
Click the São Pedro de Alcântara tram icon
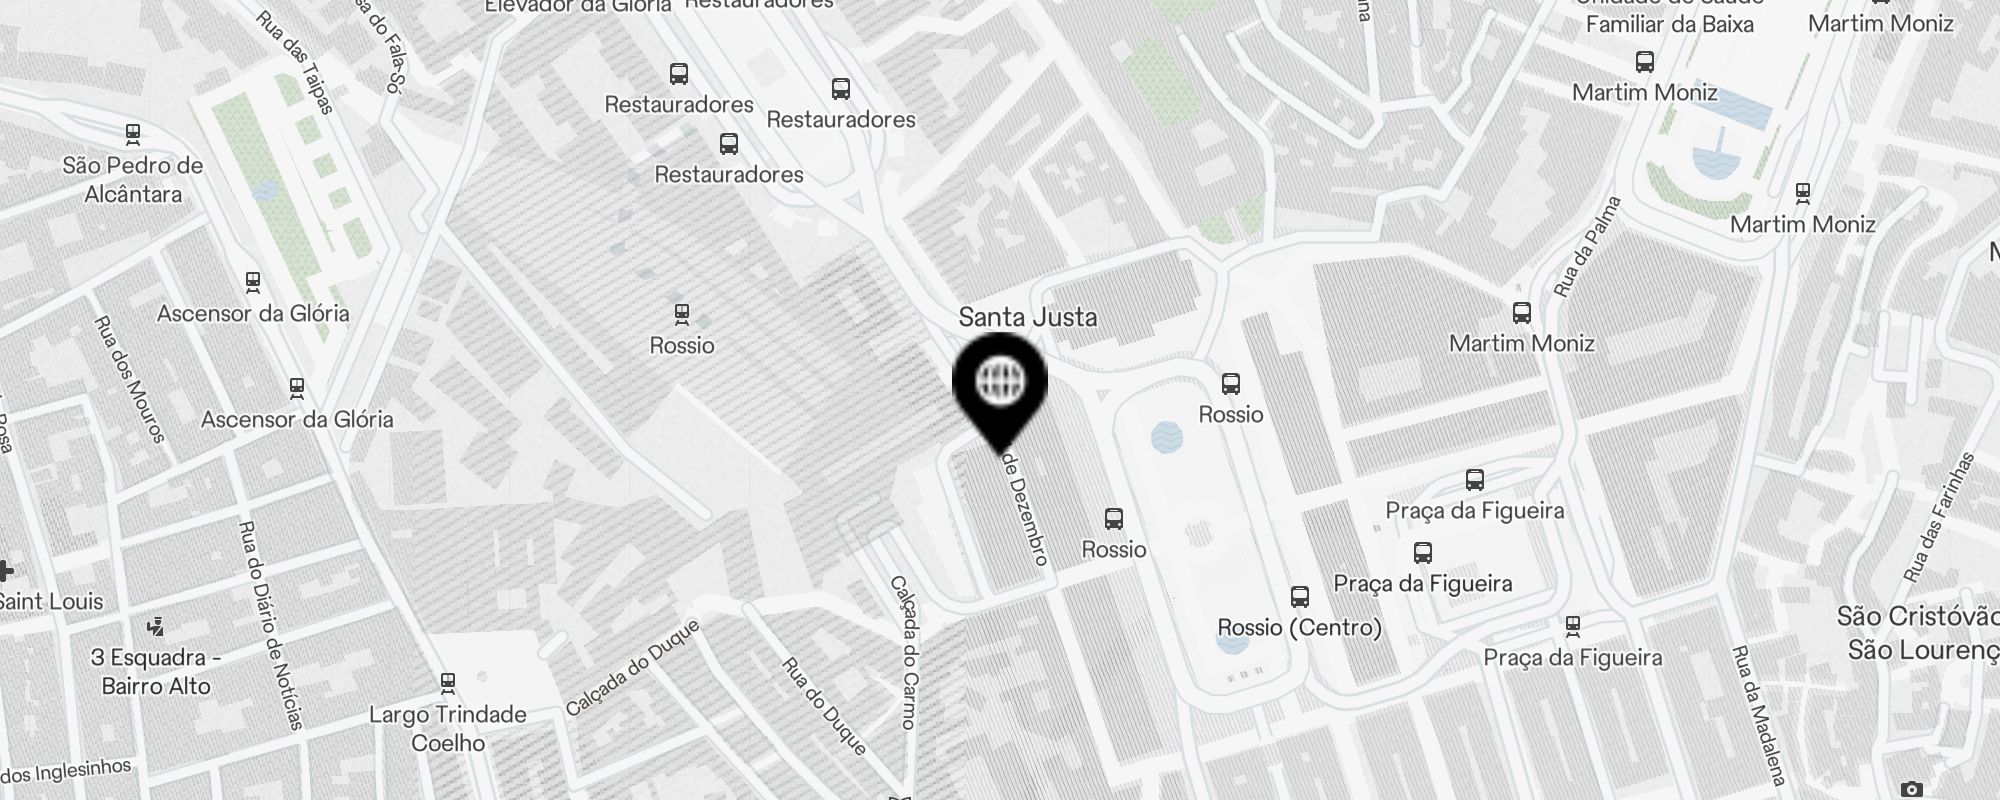(133, 135)
